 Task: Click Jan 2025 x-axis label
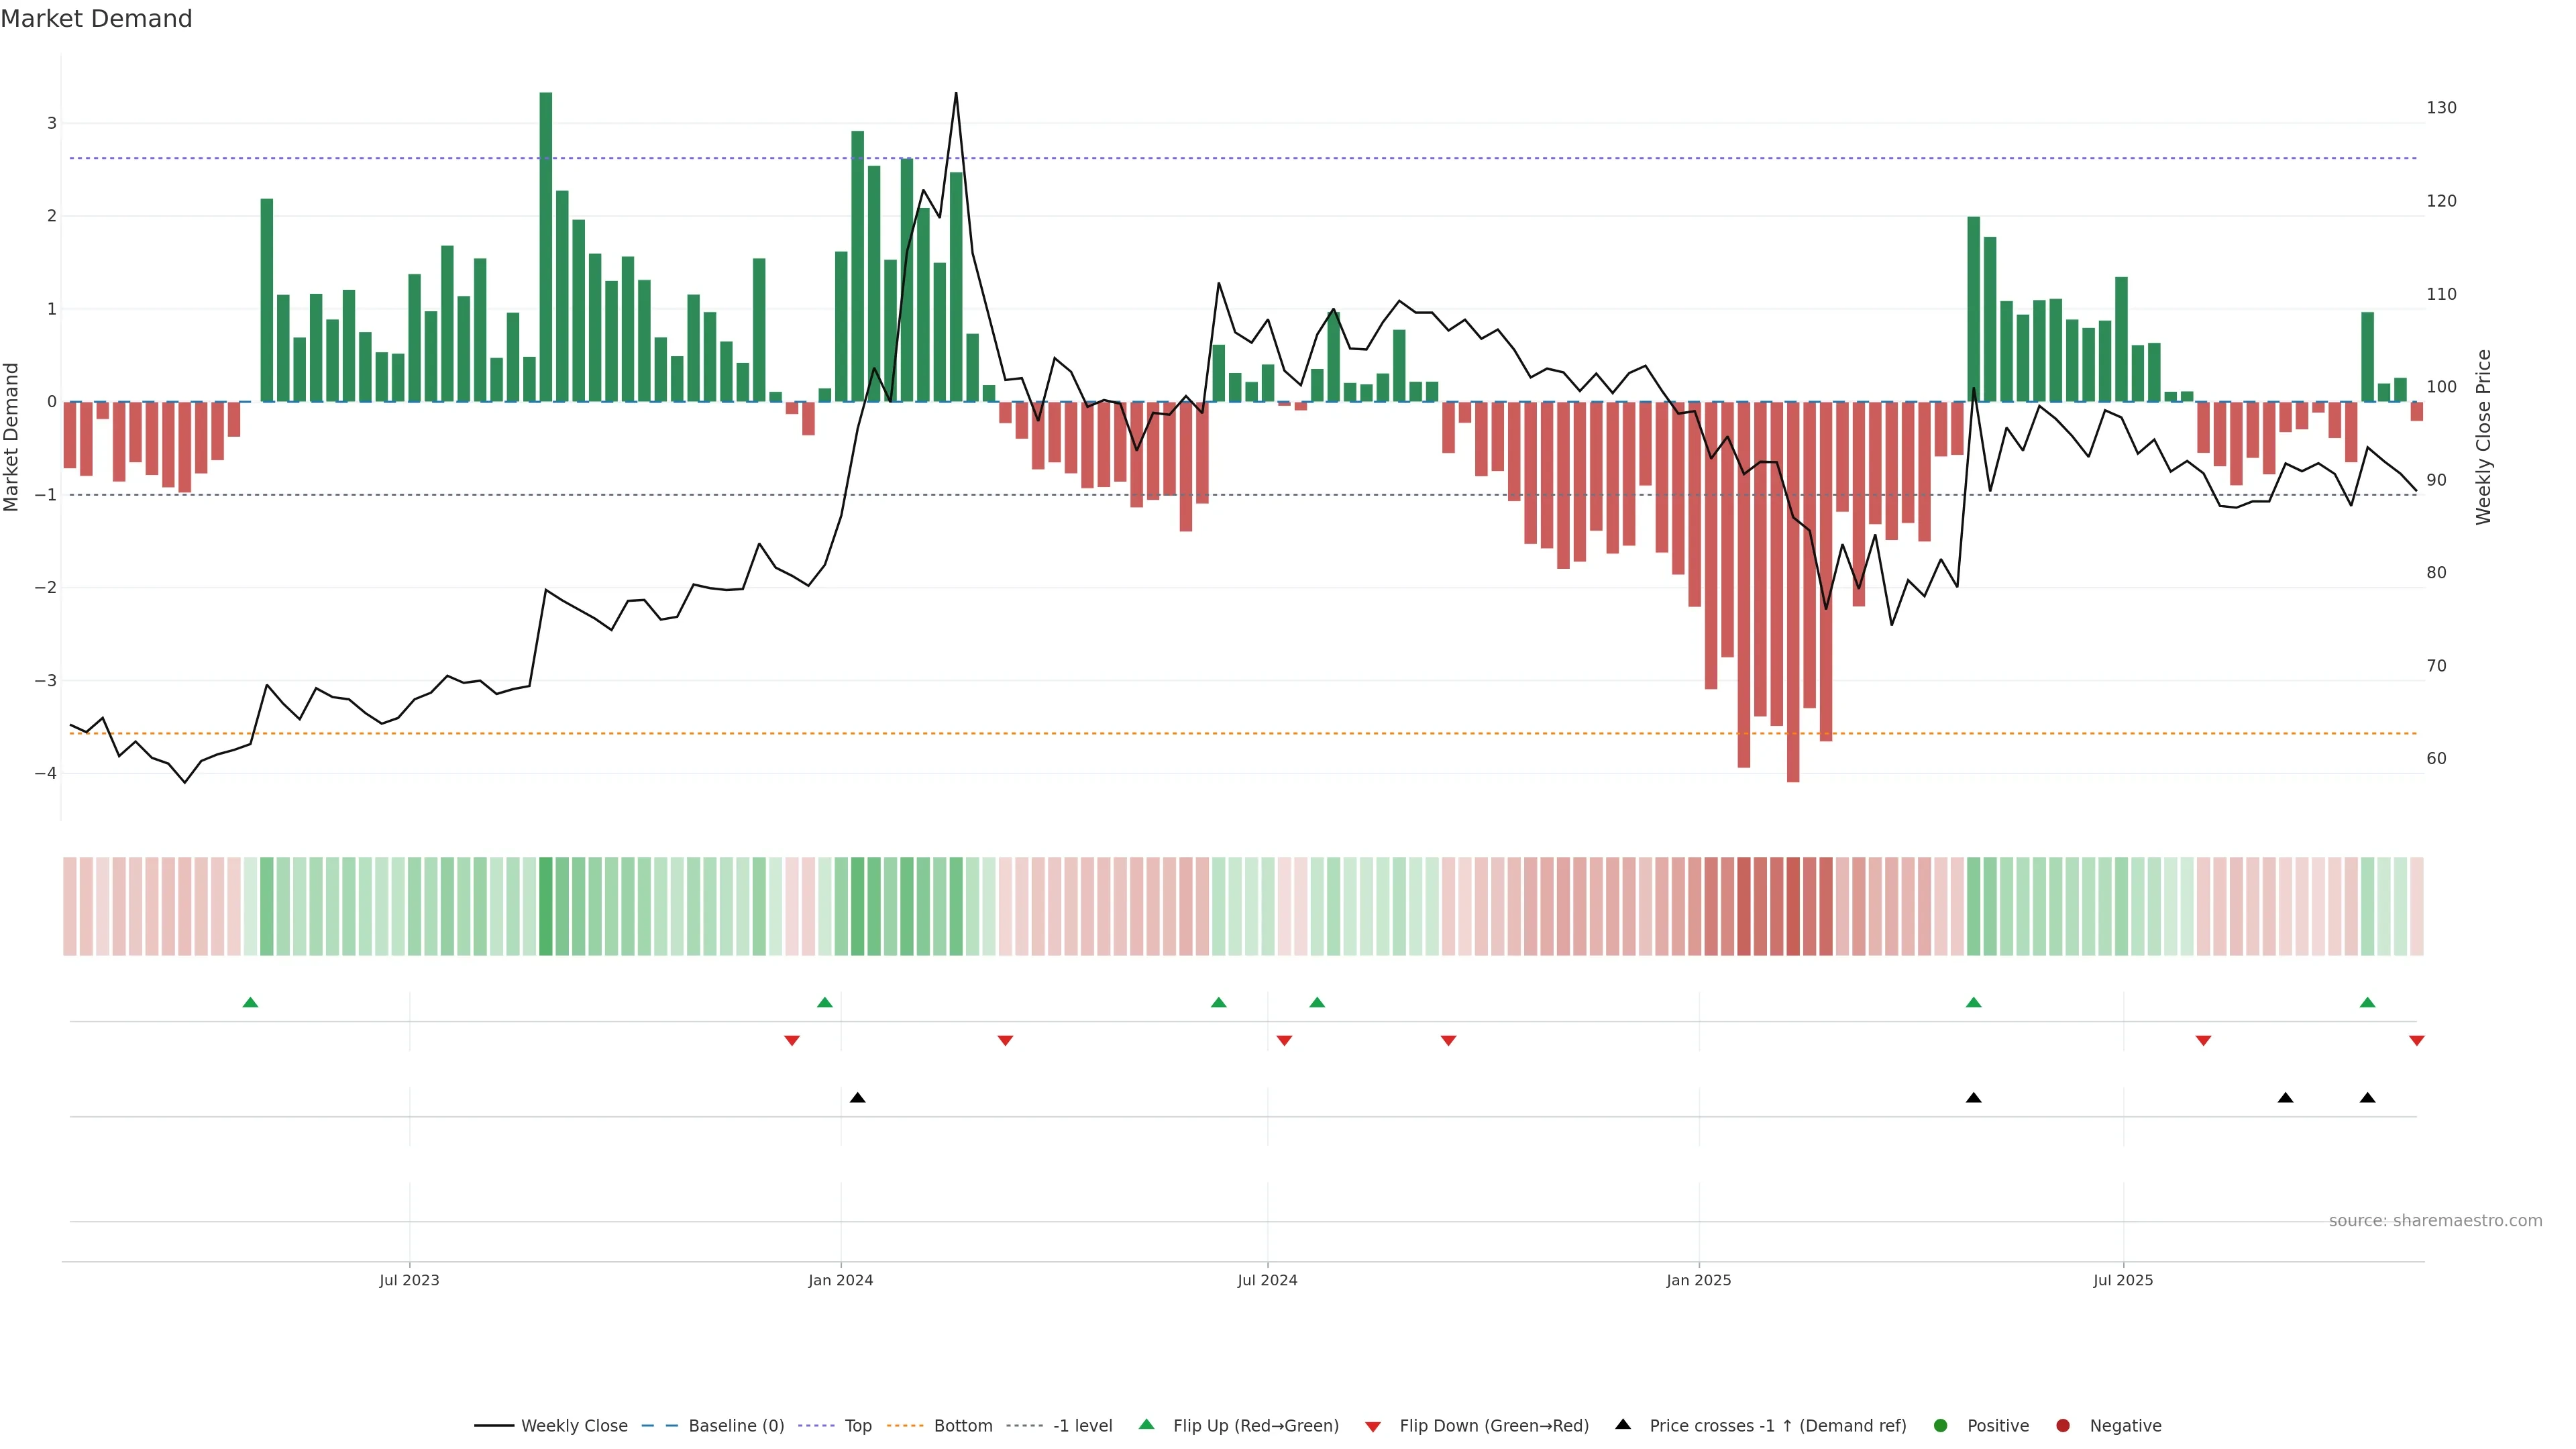point(1698,1280)
